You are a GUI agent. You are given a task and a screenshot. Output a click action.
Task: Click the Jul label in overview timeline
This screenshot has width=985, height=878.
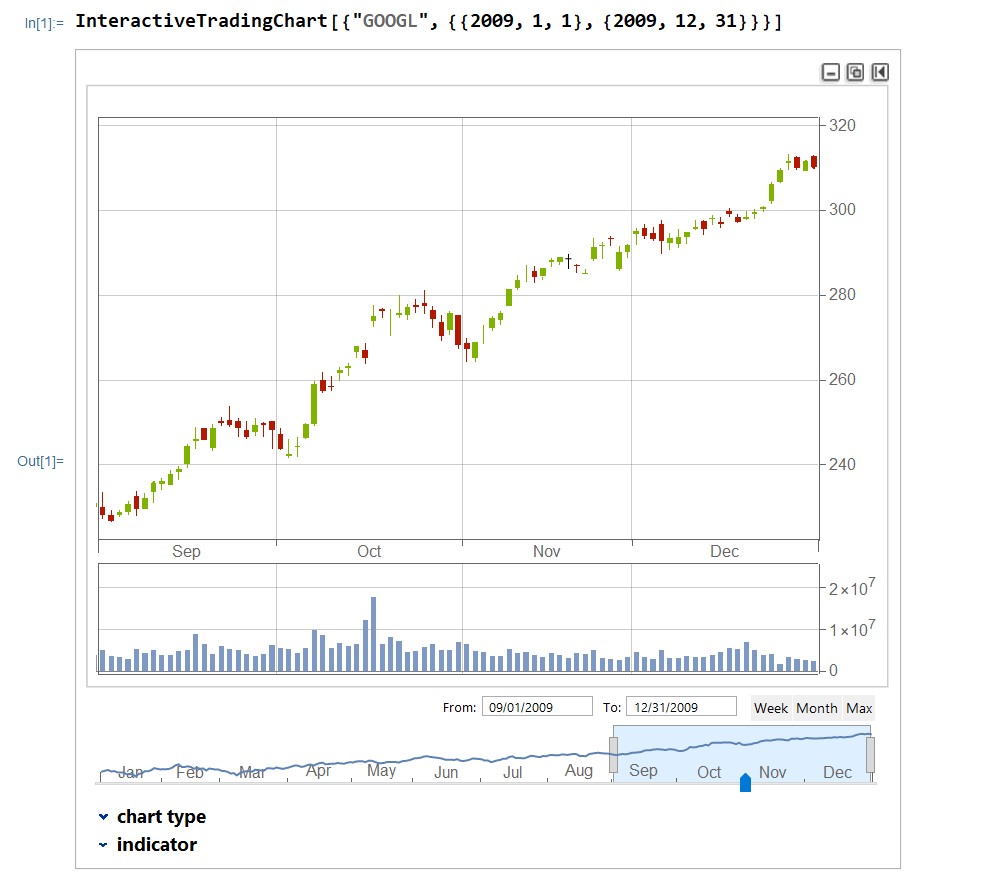513,772
